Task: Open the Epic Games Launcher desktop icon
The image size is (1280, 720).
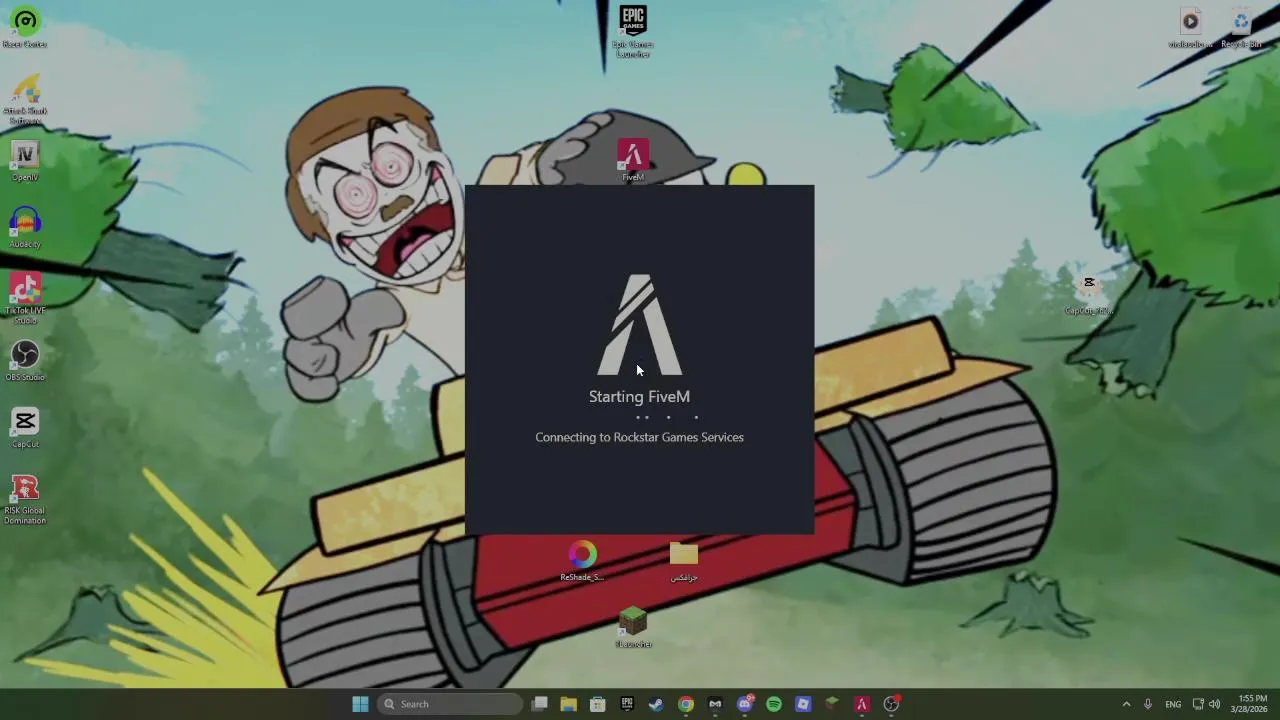Action: [x=633, y=32]
